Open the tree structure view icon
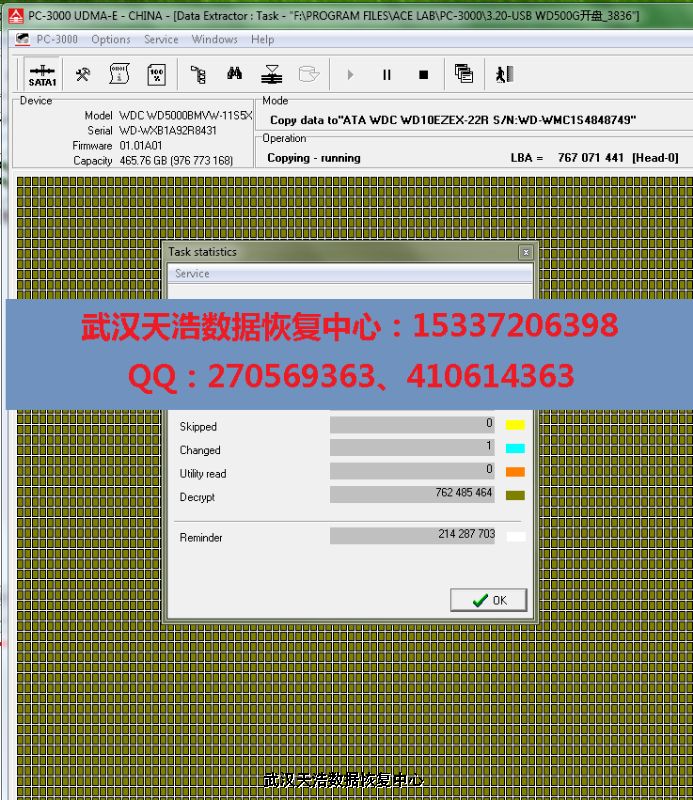 pos(198,74)
